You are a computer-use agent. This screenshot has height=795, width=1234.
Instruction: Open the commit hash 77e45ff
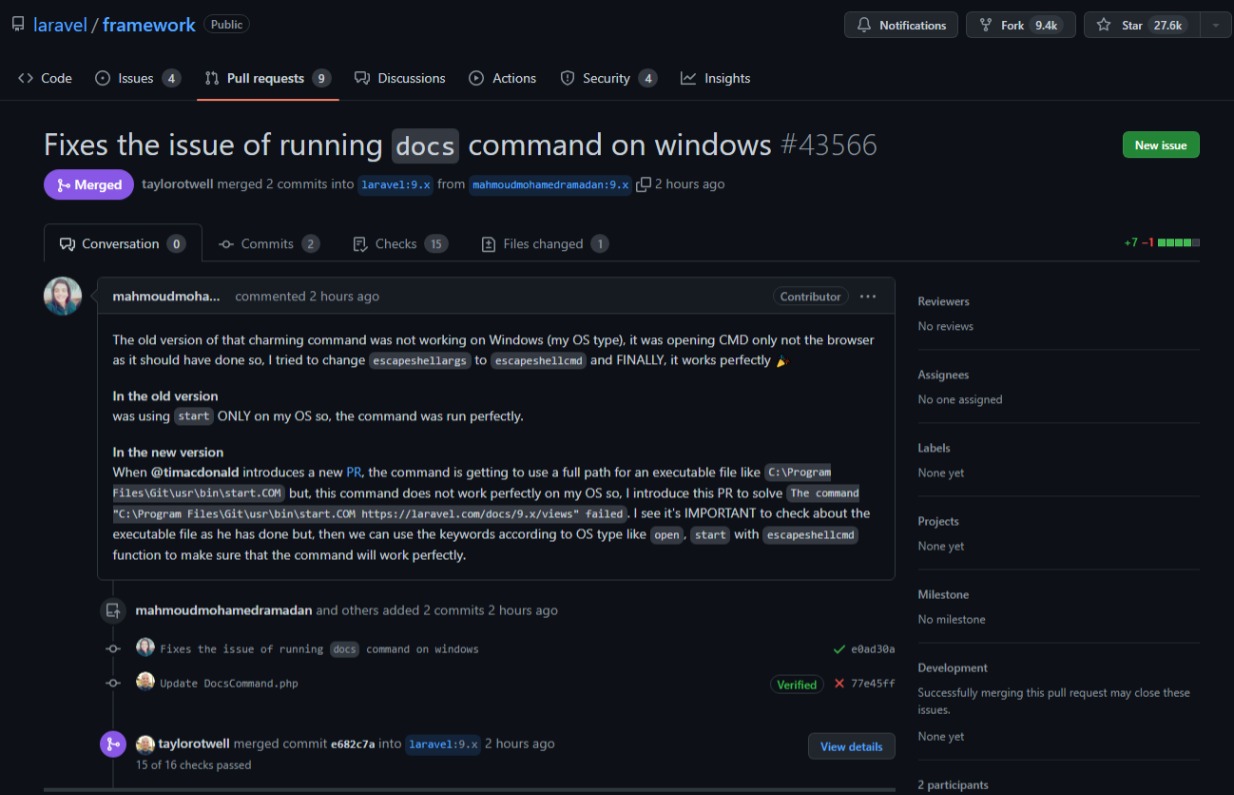point(873,684)
